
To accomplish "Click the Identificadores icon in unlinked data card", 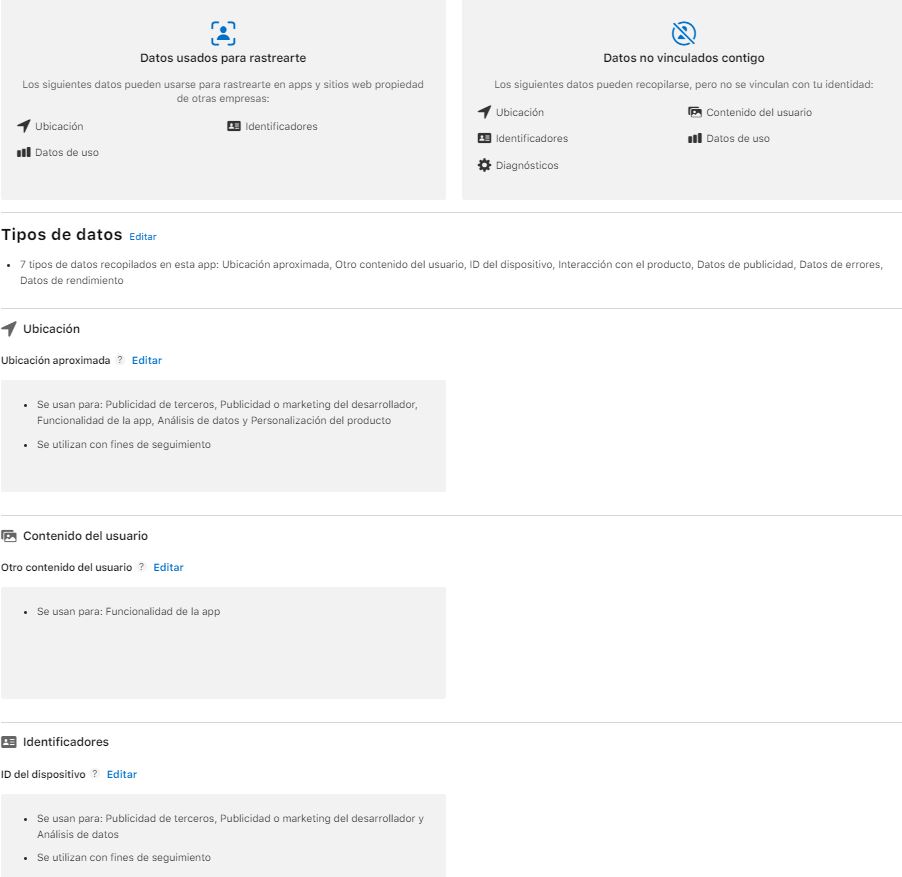I will click(x=484, y=139).
